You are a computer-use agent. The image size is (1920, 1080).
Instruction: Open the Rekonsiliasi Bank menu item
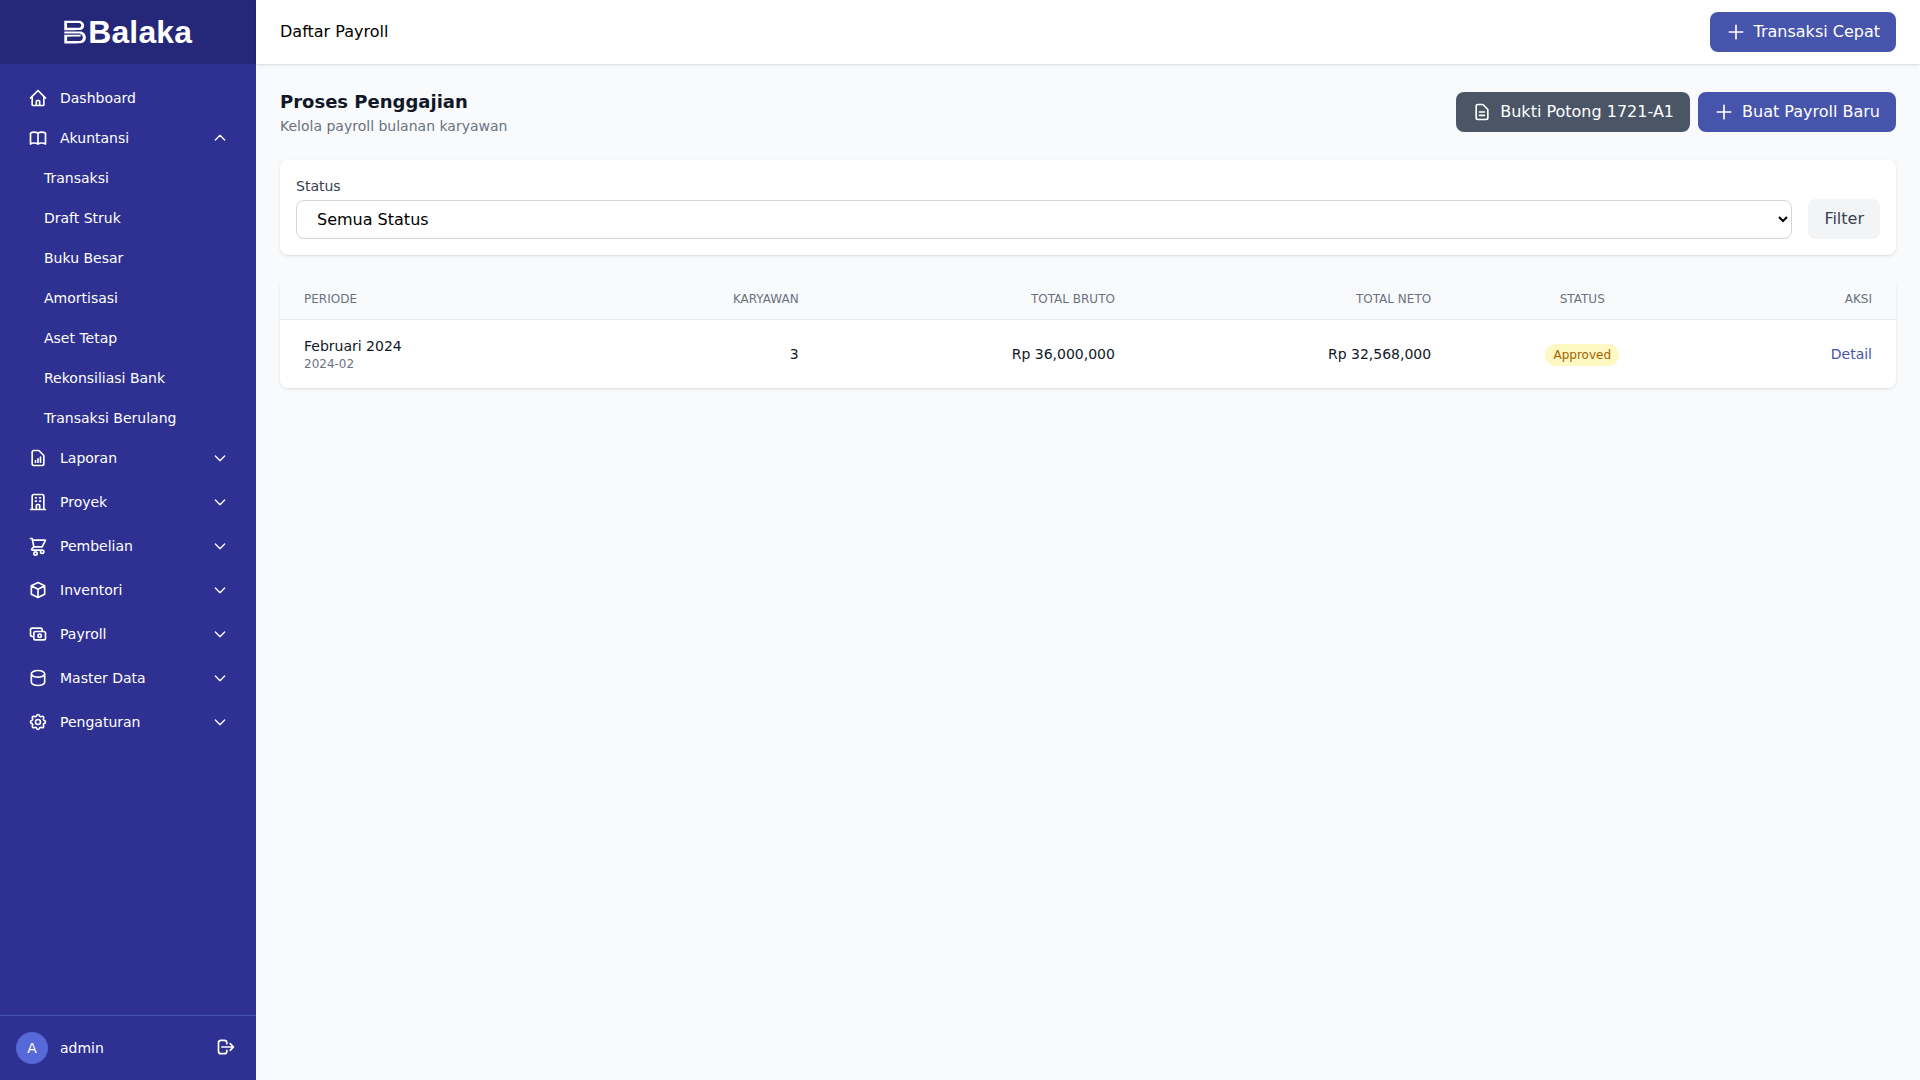[104, 378]
